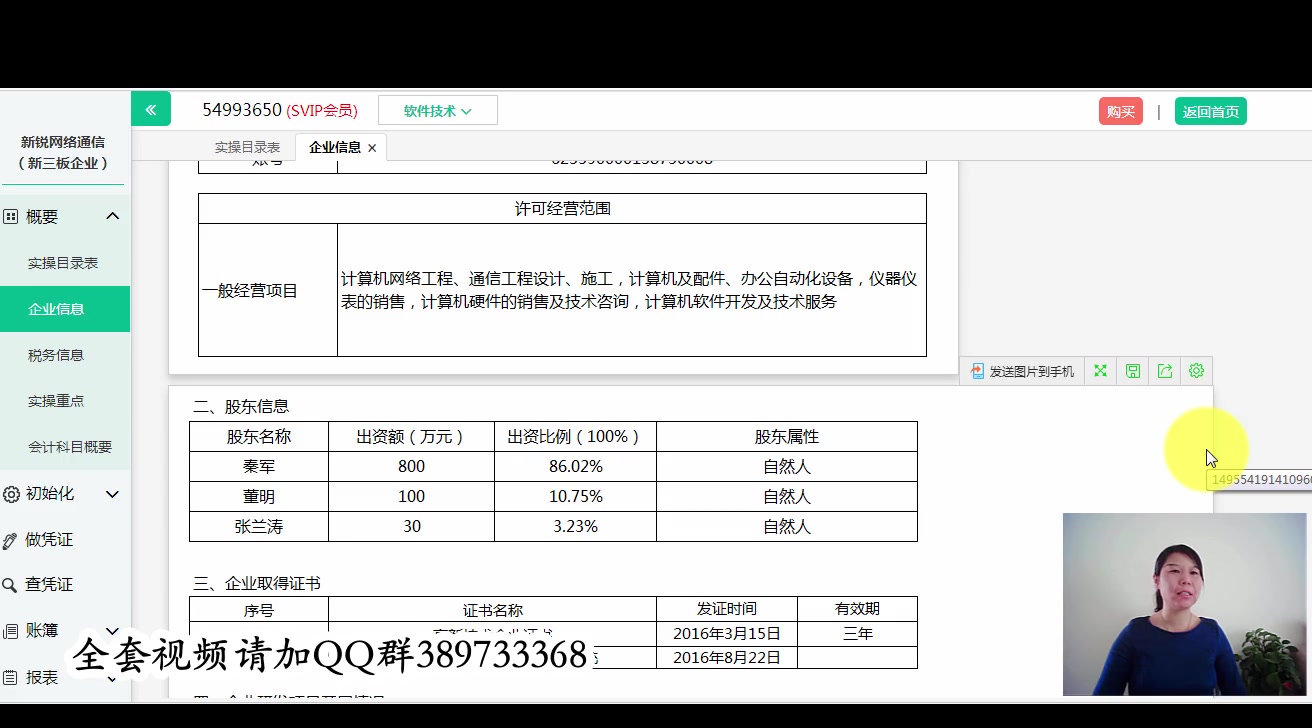
Task: Switch to the 实操目录表 tab
Action: coord(249,147)
